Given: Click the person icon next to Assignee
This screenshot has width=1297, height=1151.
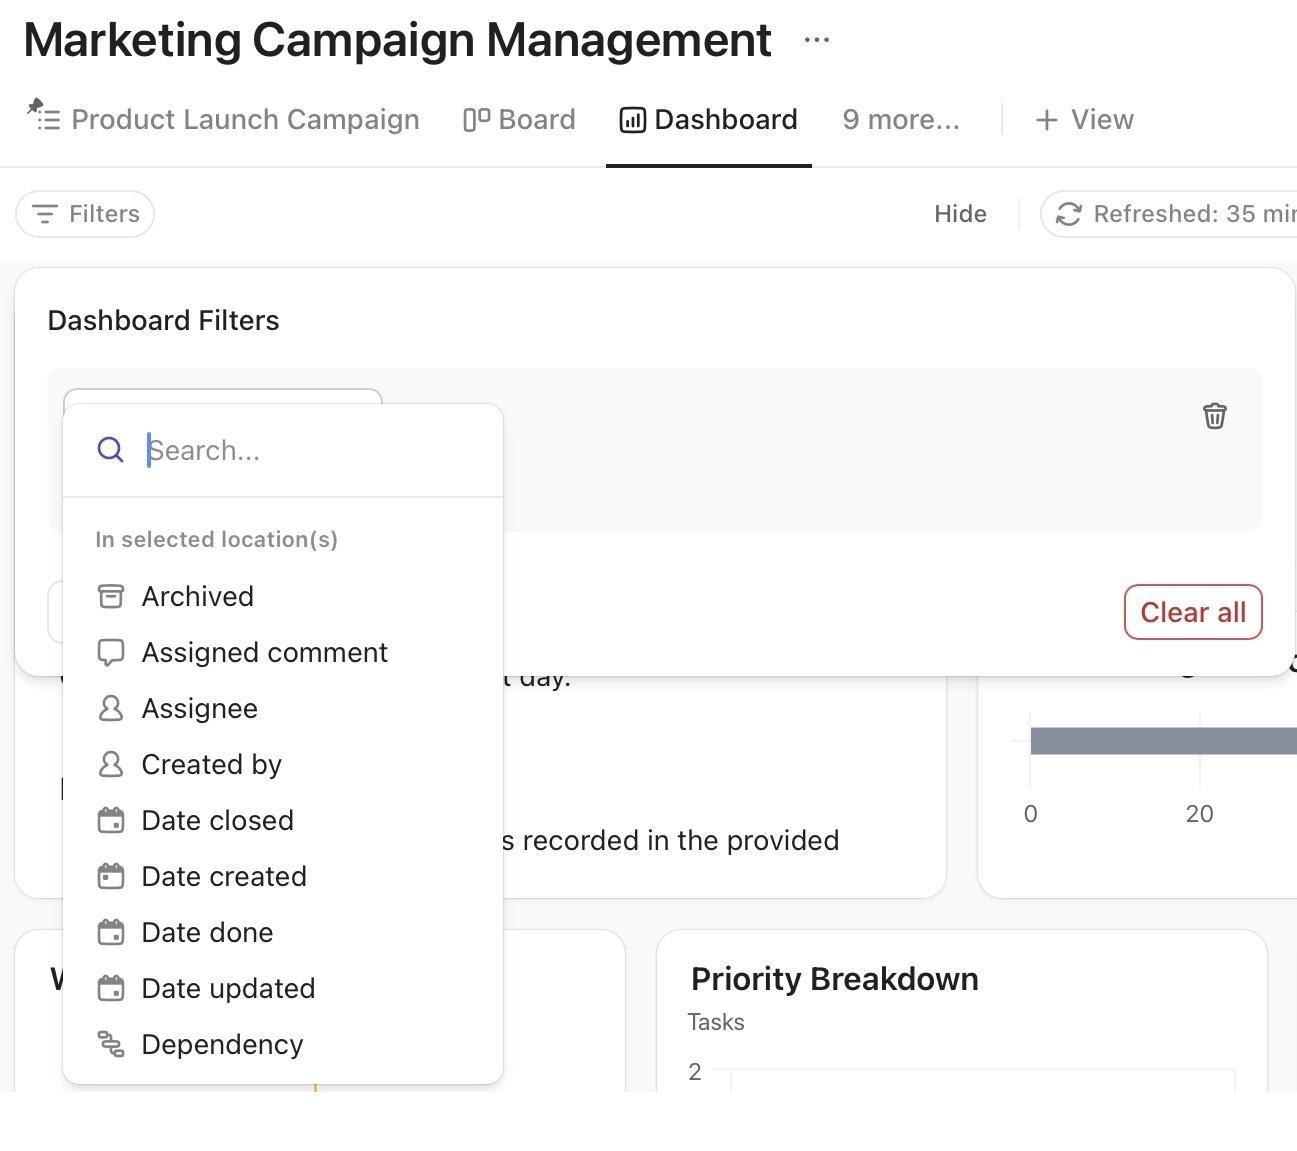Looking at the screenshot, I should [112, 708].
